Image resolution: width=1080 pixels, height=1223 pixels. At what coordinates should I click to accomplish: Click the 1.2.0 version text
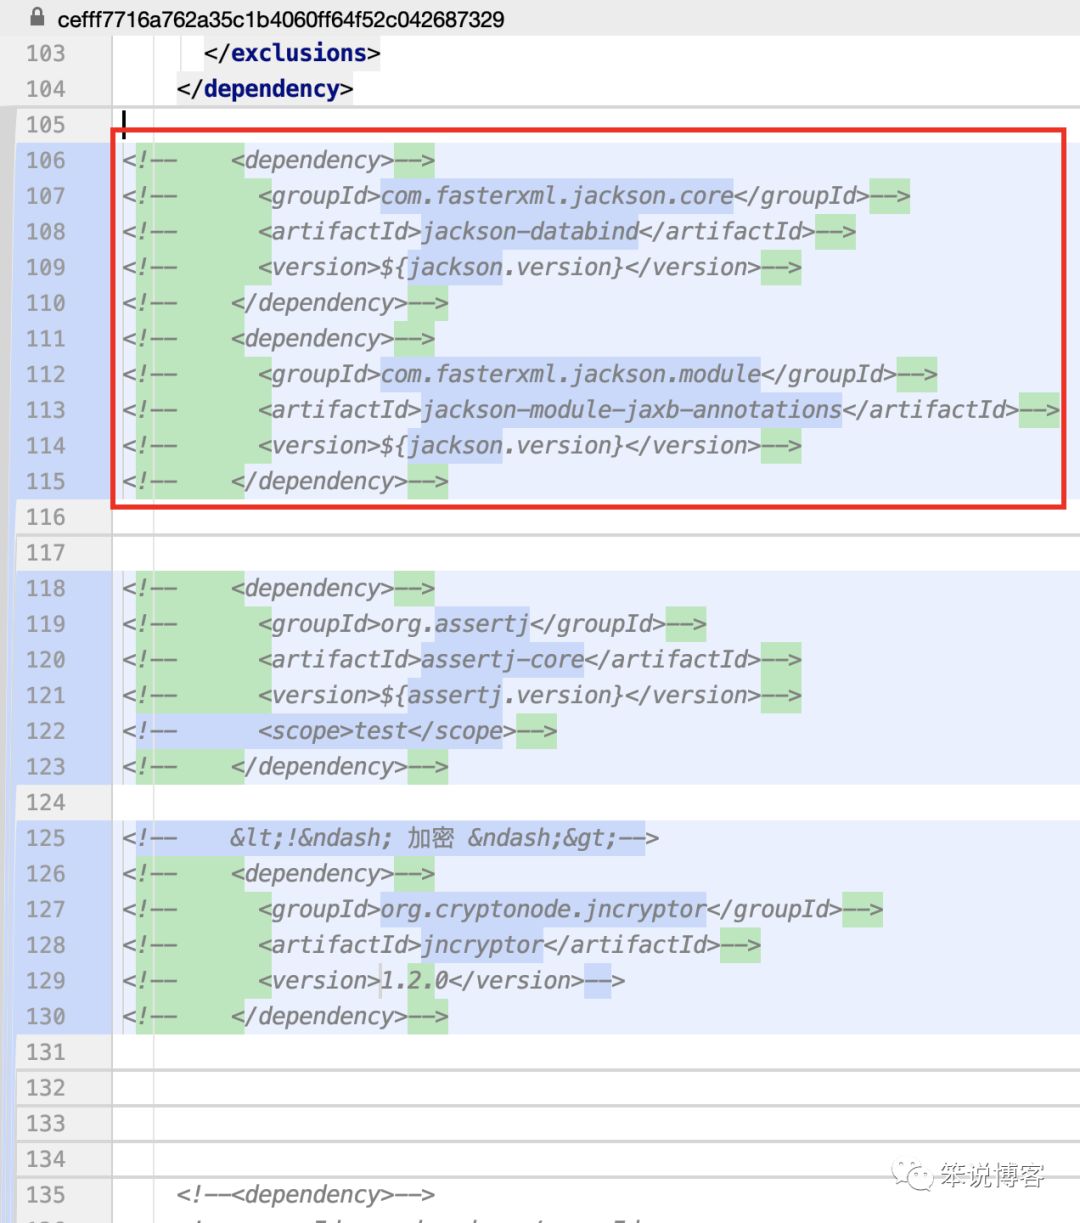click(414, 981)
